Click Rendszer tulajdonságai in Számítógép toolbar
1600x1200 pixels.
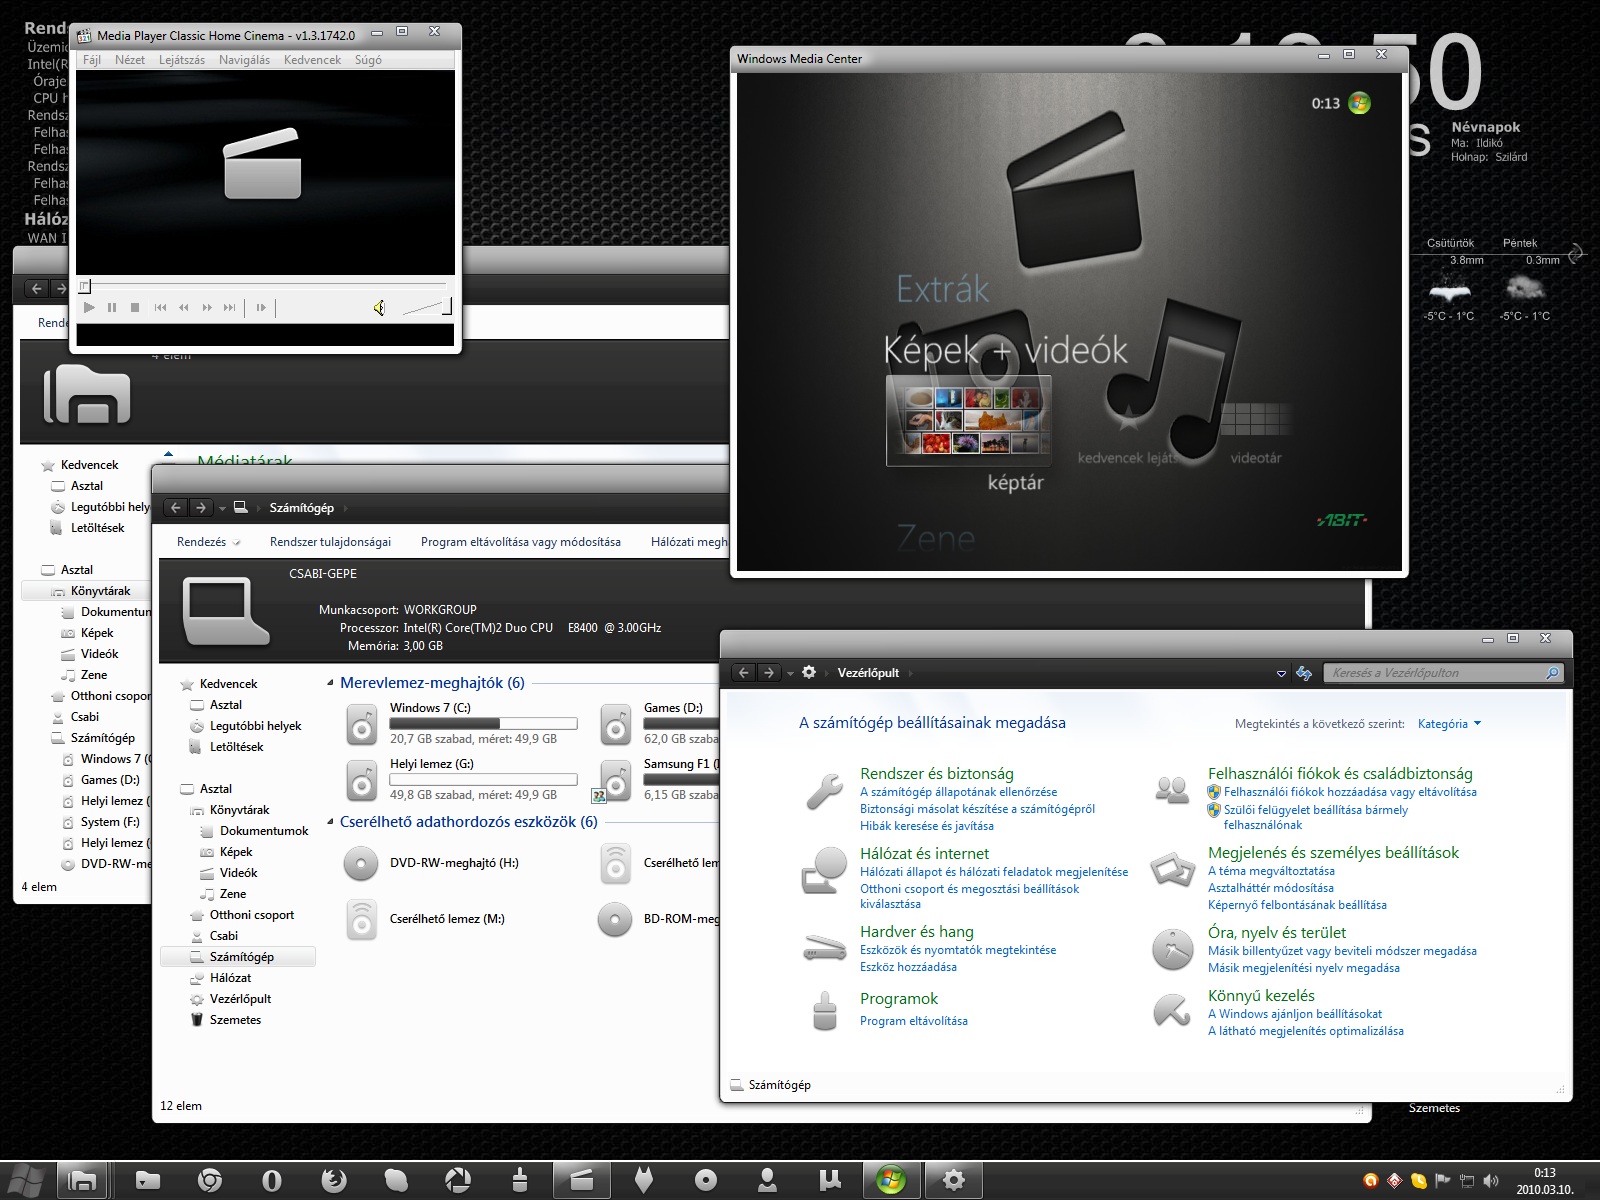point(330,542)
